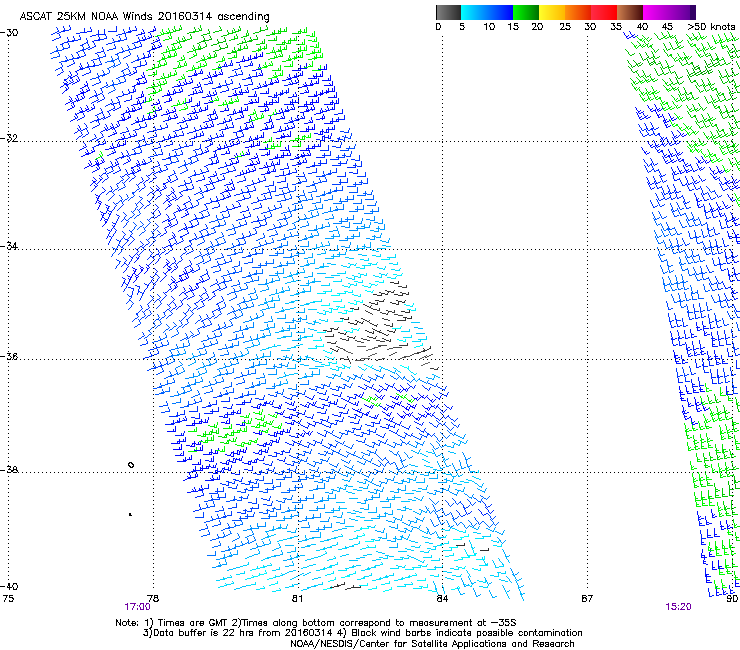Pick the yellow 20-25 knots legend color
Image resolution: width=740 pixels, height=650 pixels.
552,12
